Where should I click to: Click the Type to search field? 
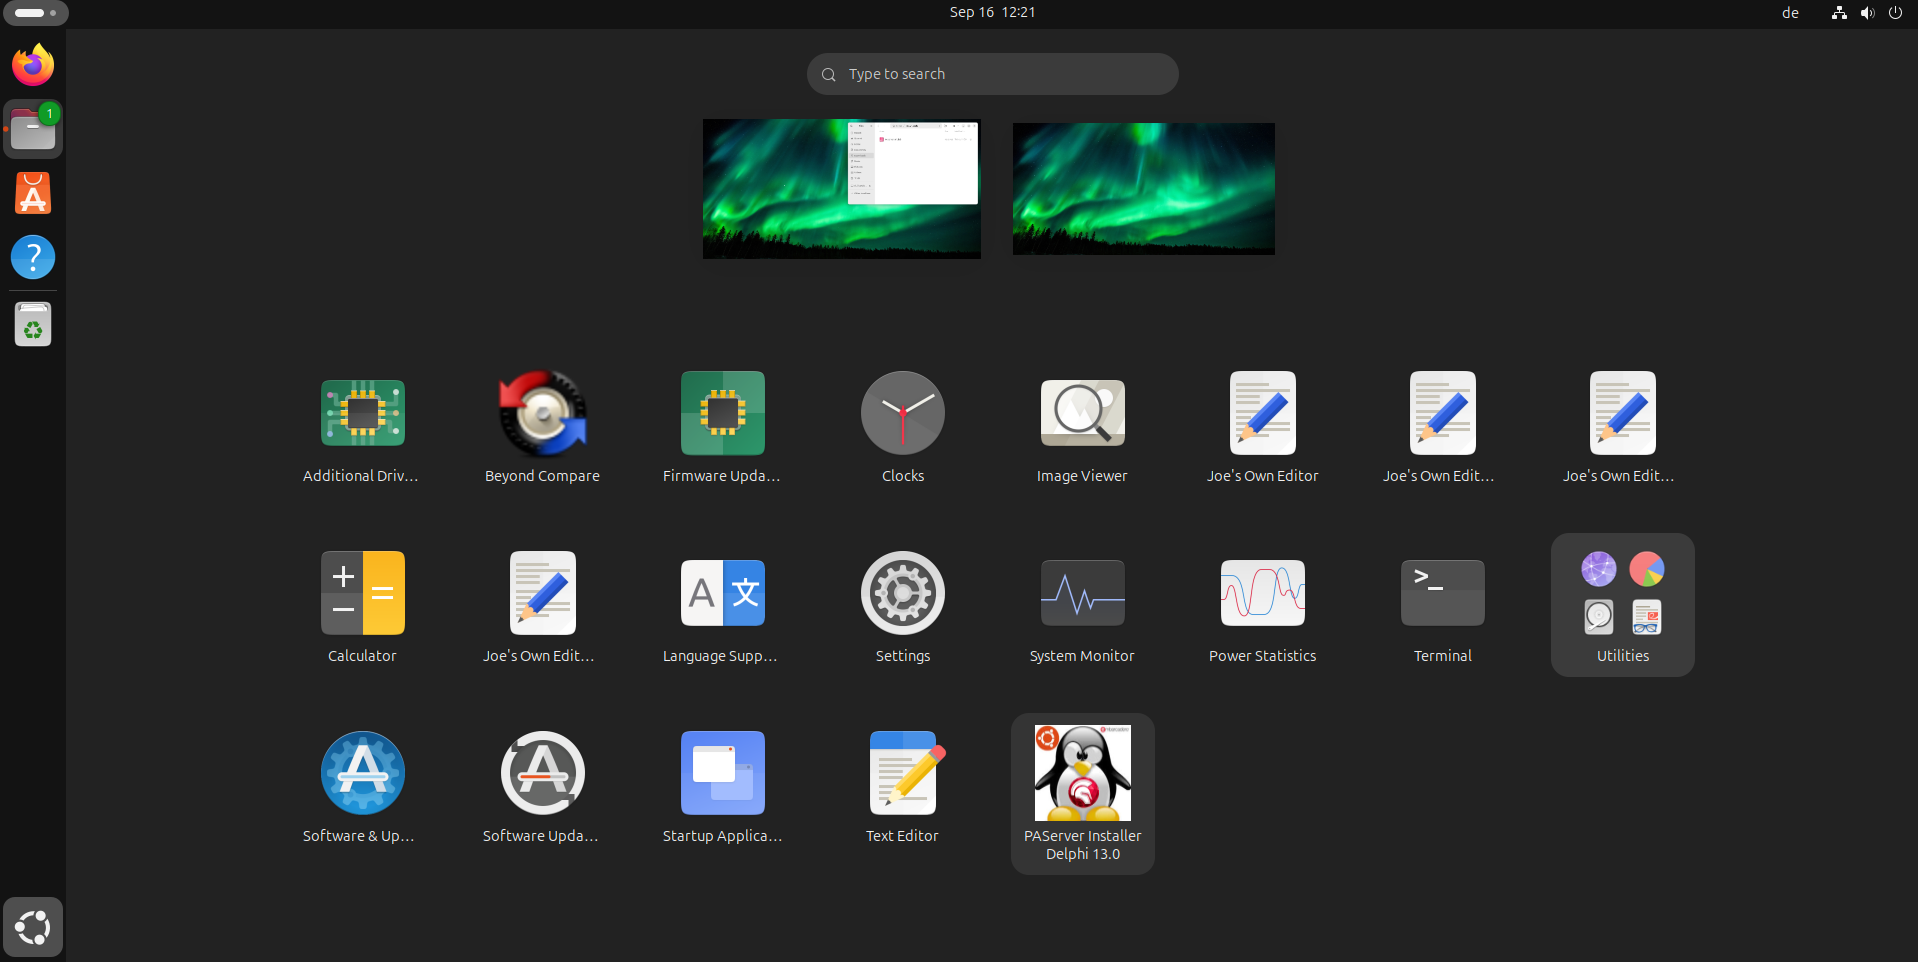coord(992,74)
